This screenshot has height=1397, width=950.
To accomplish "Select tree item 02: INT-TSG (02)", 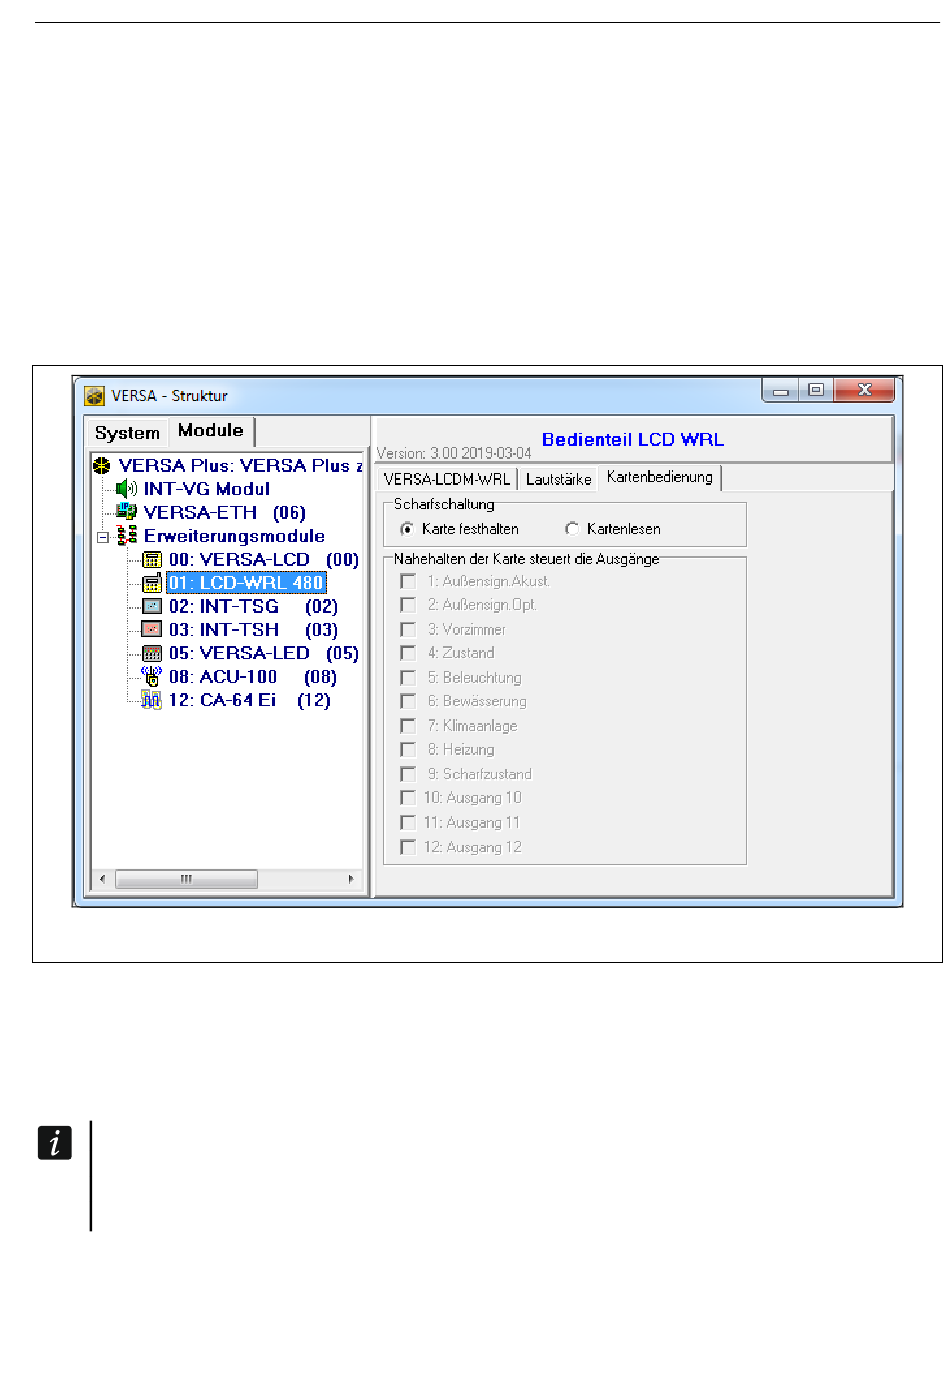I will pos(253,607).
